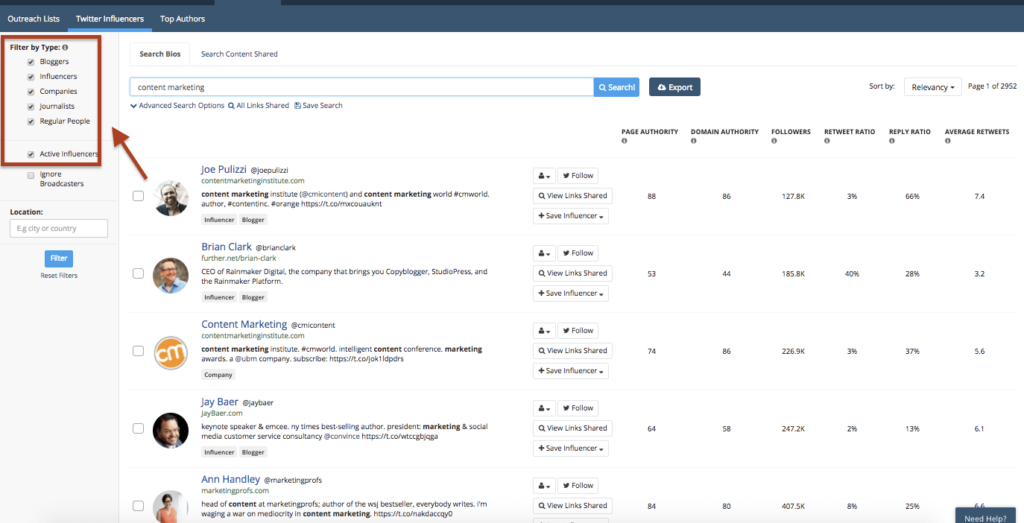Open the Outreach Lists tab
The height and width of the screenshot is (523, 1024).
33,19
